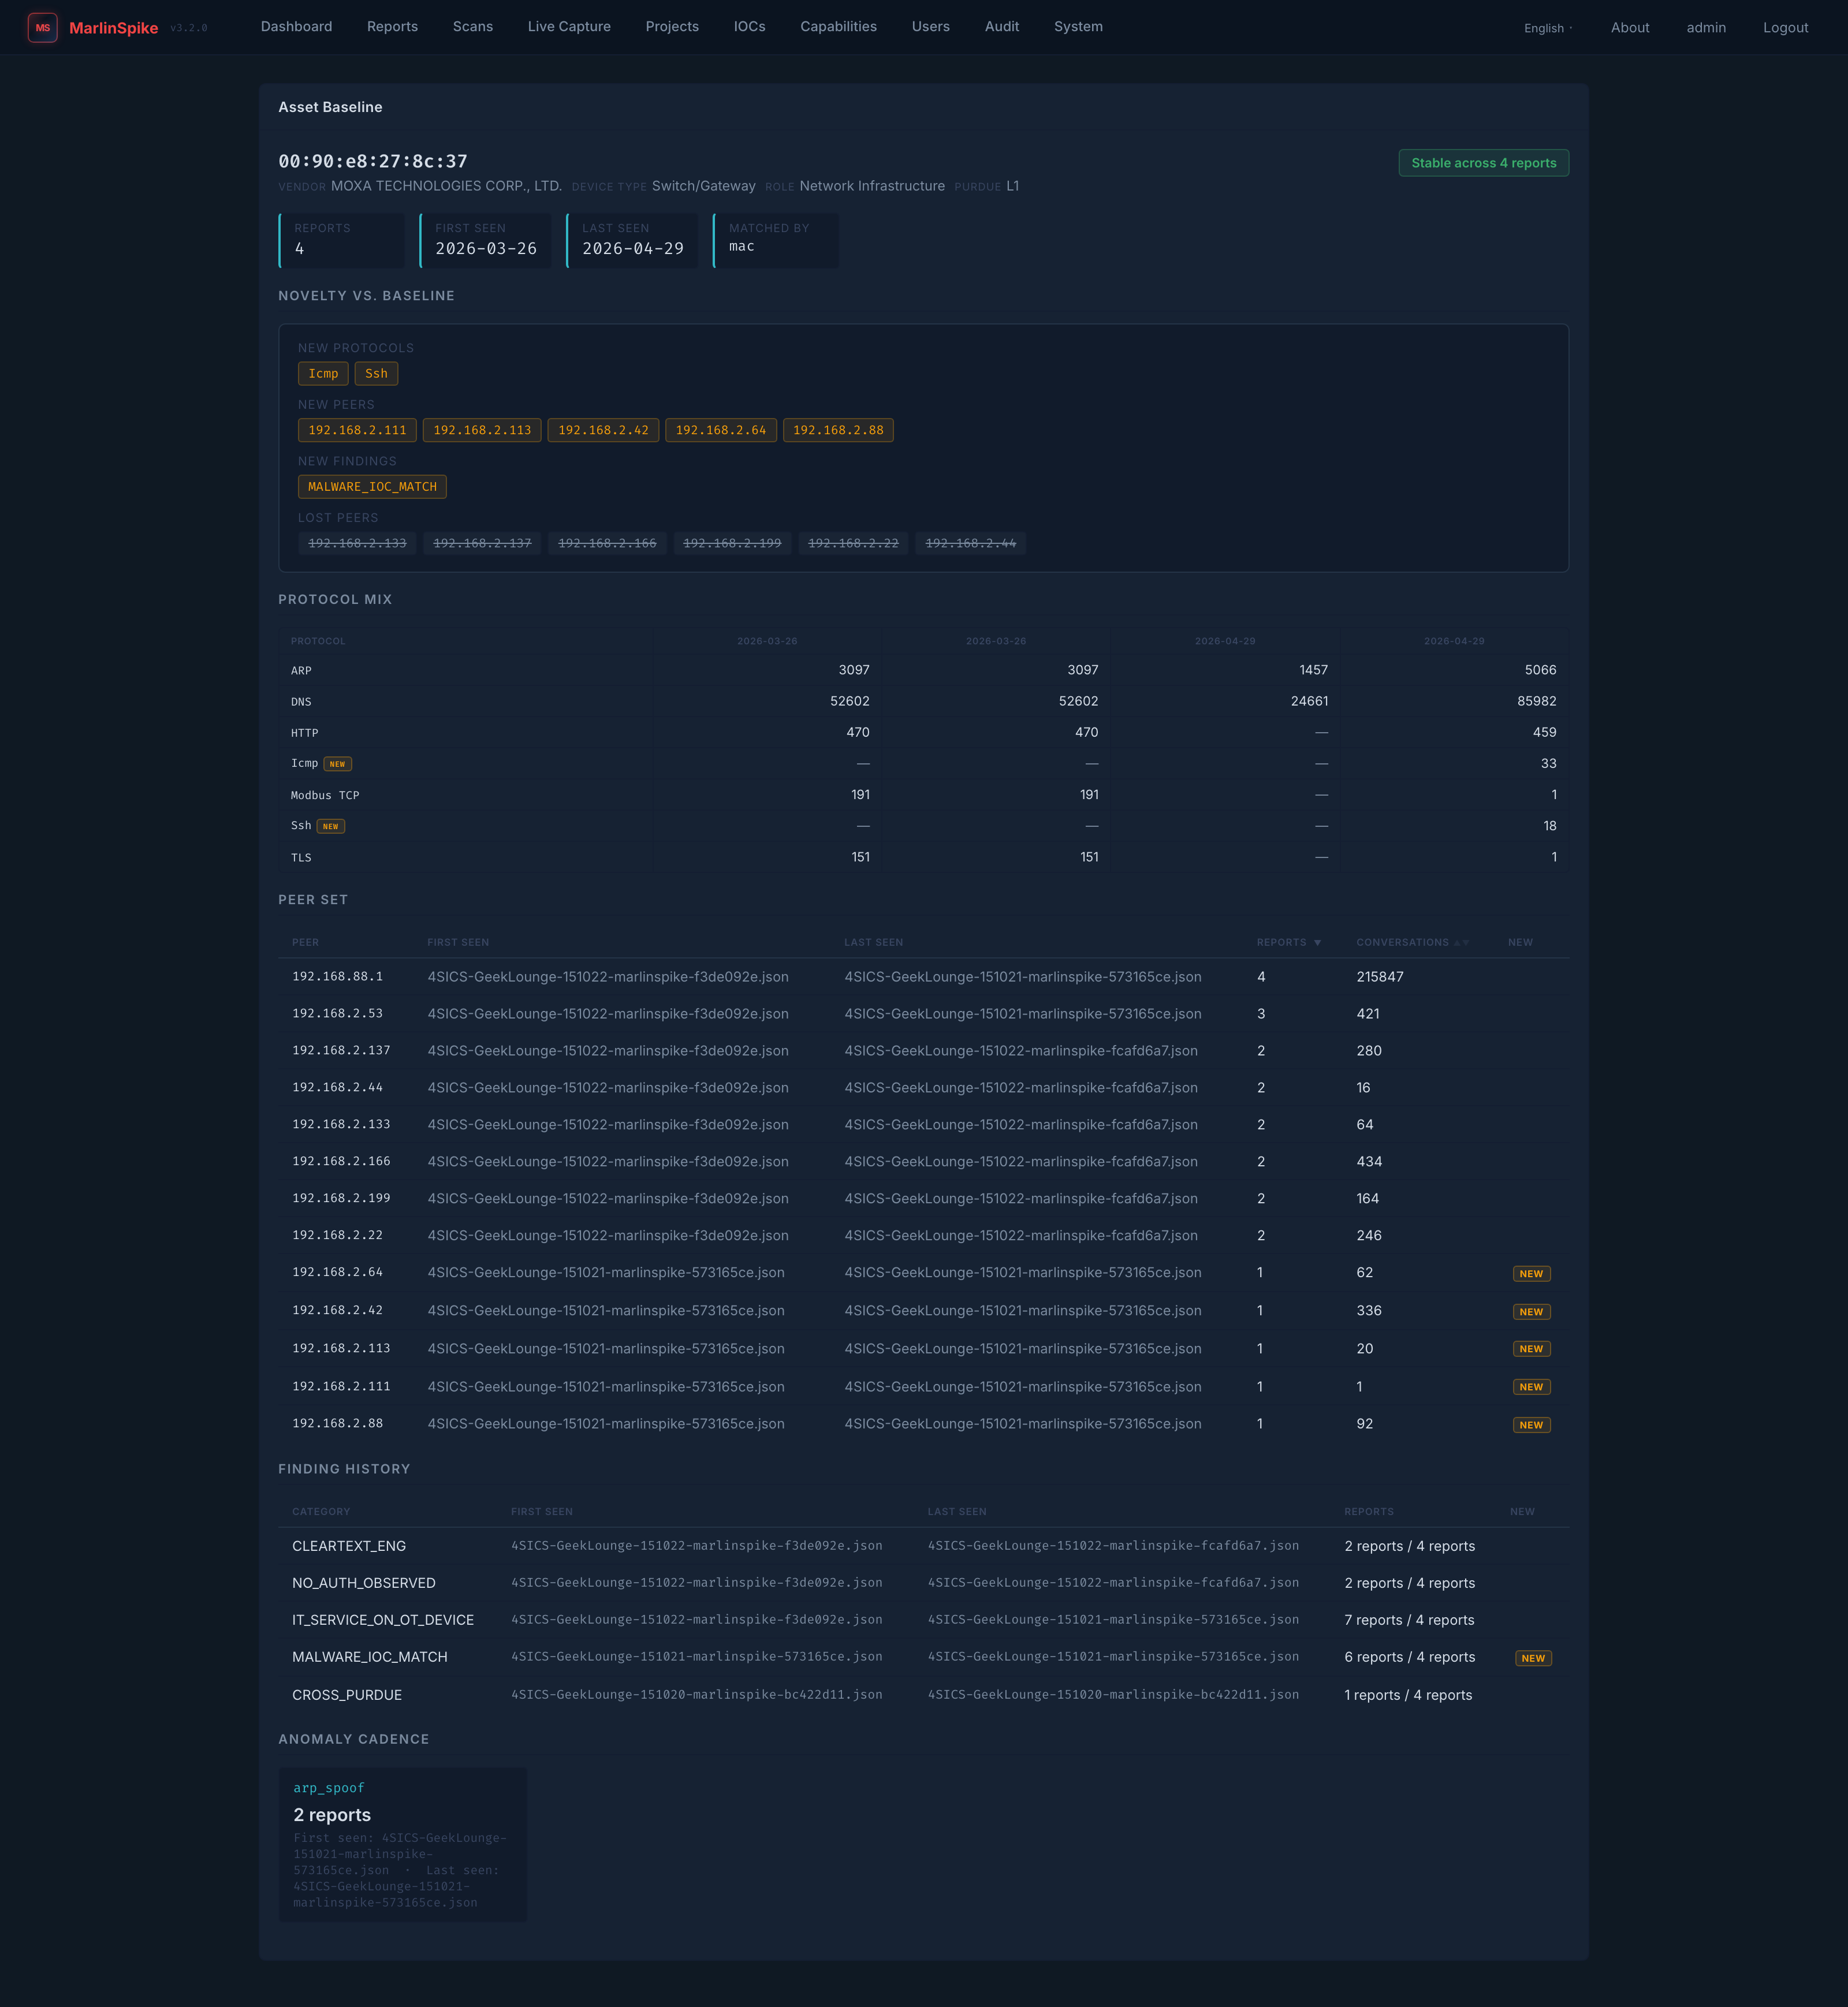Click the MarlinSpike brand name

pyautogui.click(x=113, y=28)
